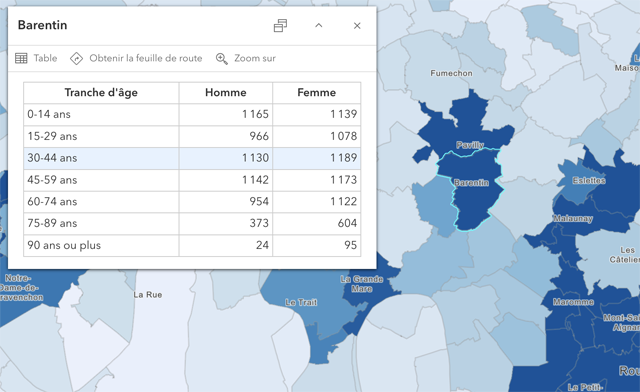Click the Barentin popup title

tap(42, 25)
